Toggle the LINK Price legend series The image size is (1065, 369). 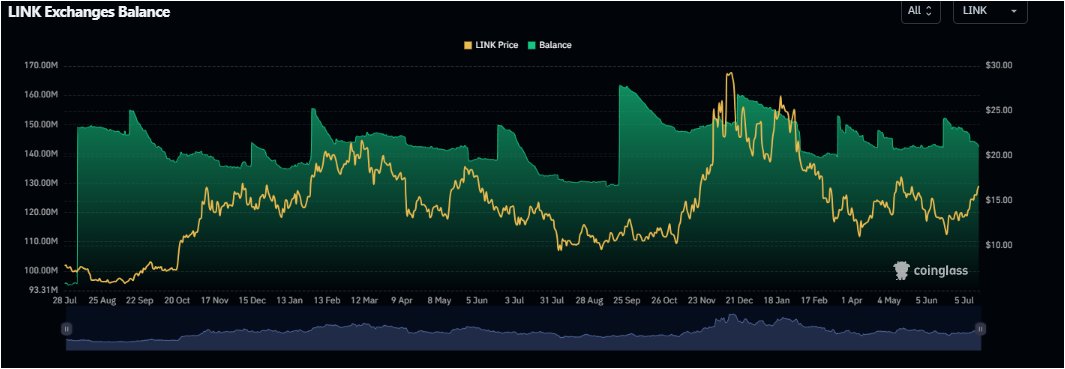point(491,45)
